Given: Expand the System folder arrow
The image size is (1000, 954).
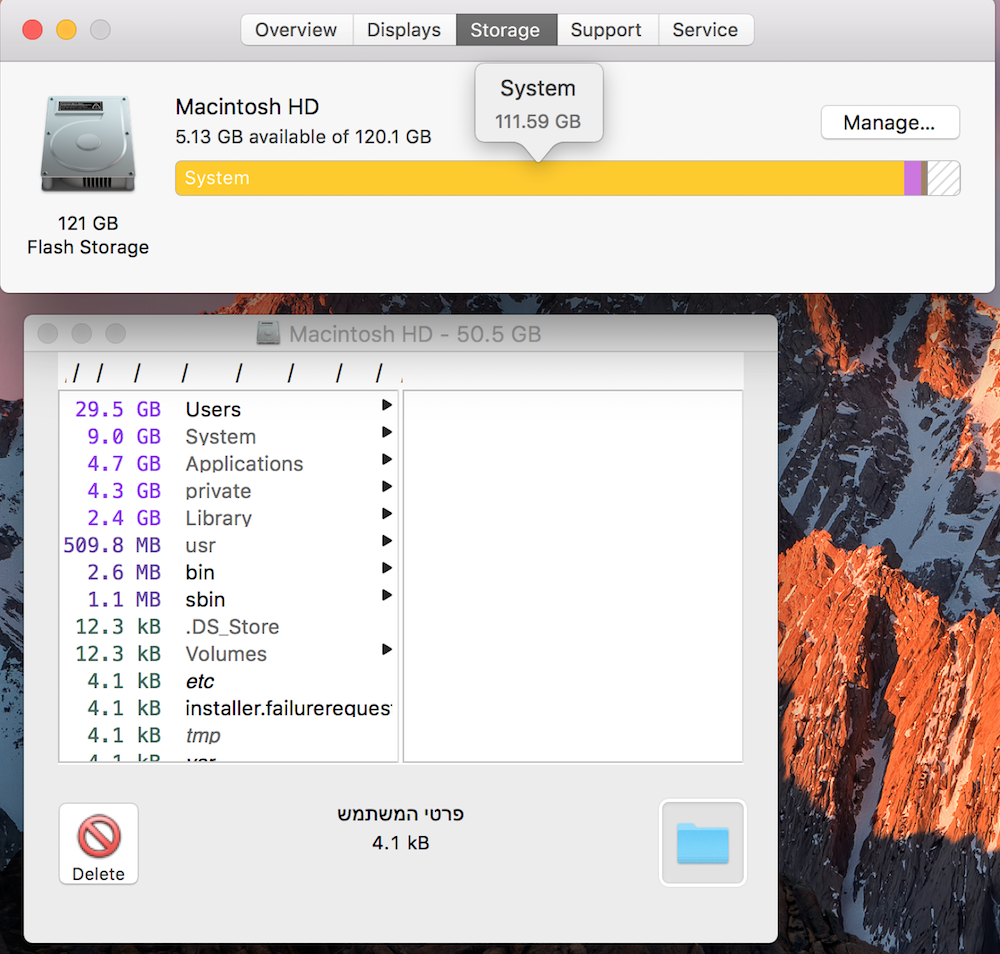Looking at the screenshot, I should 386,432.
